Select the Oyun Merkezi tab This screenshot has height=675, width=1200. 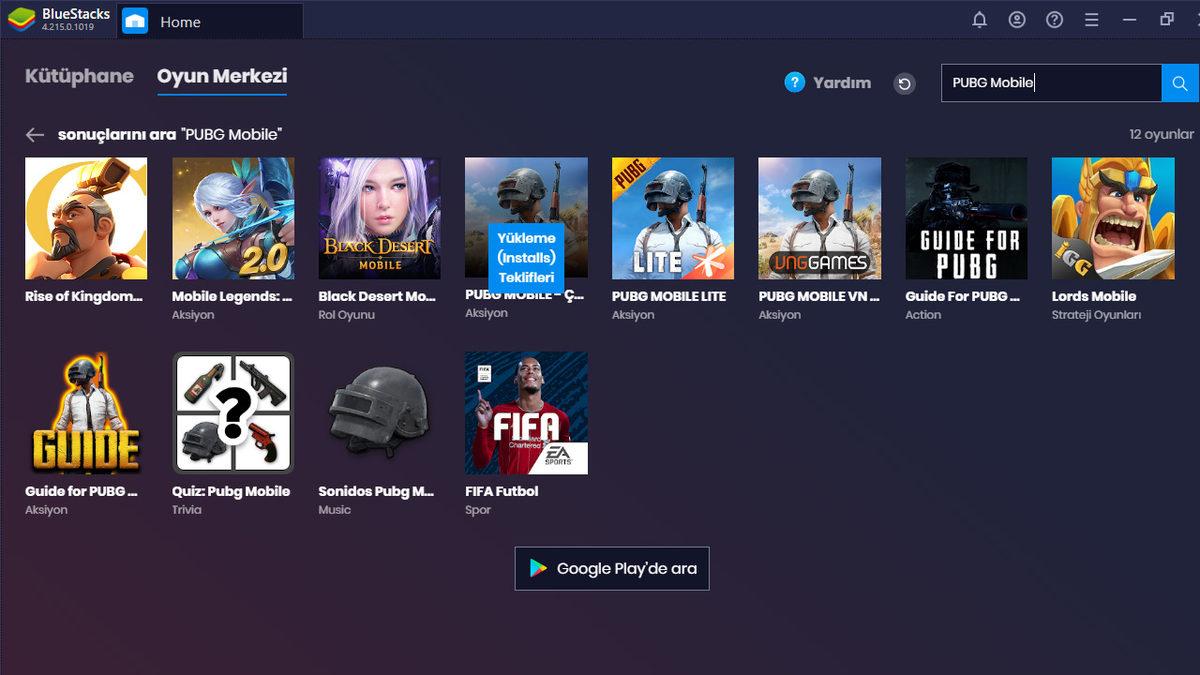(222, 76)
